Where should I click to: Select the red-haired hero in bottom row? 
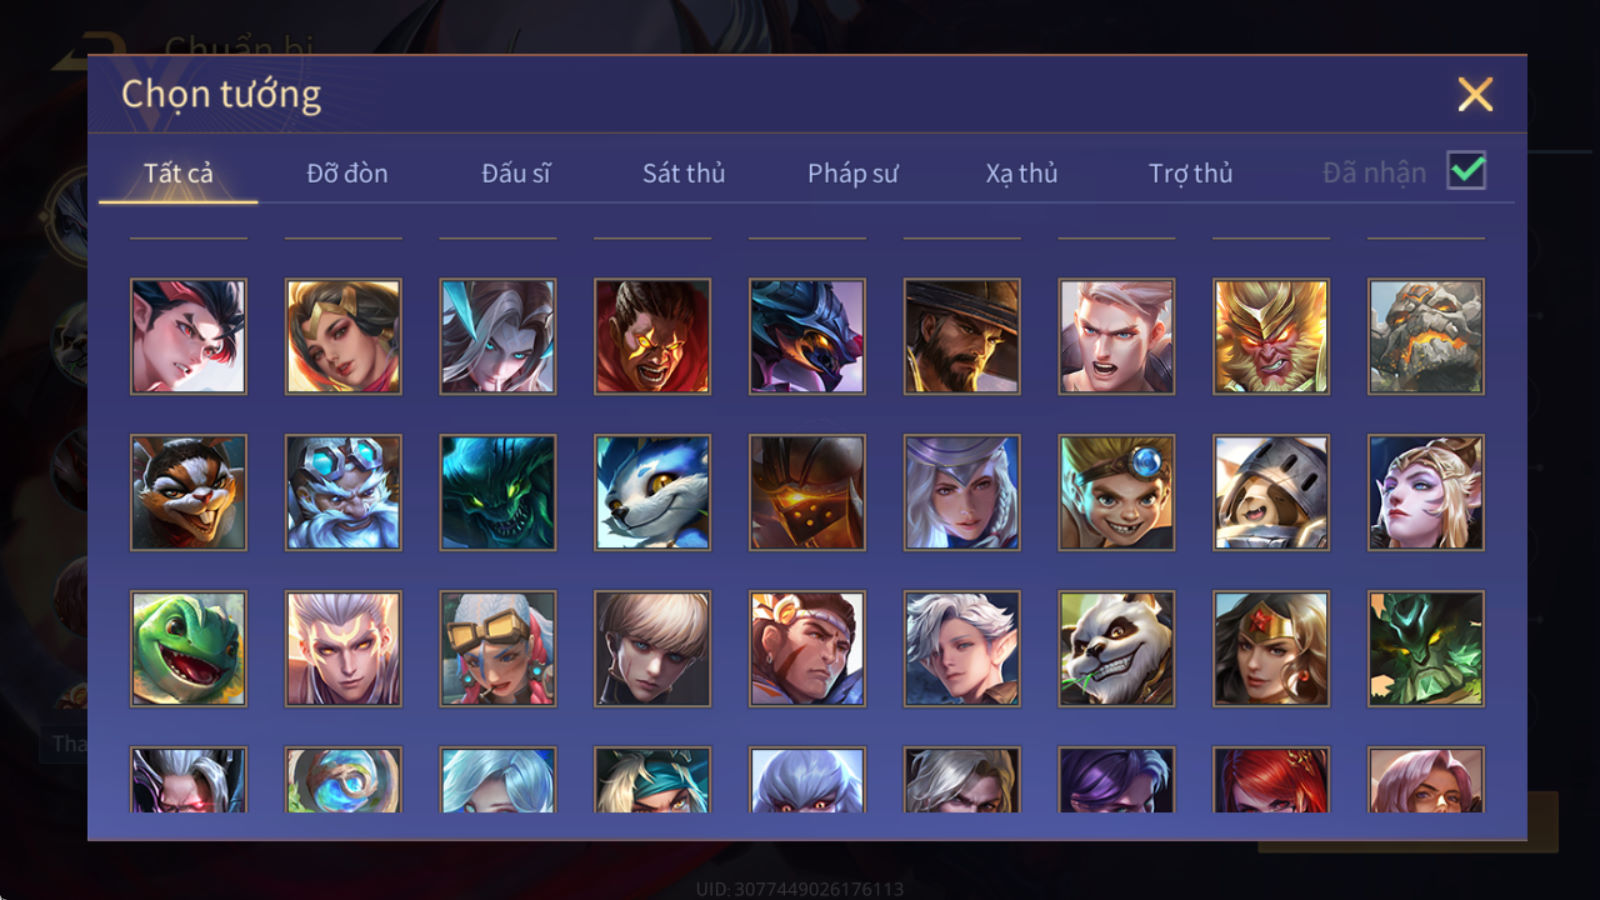click(x=1271, y=779)
